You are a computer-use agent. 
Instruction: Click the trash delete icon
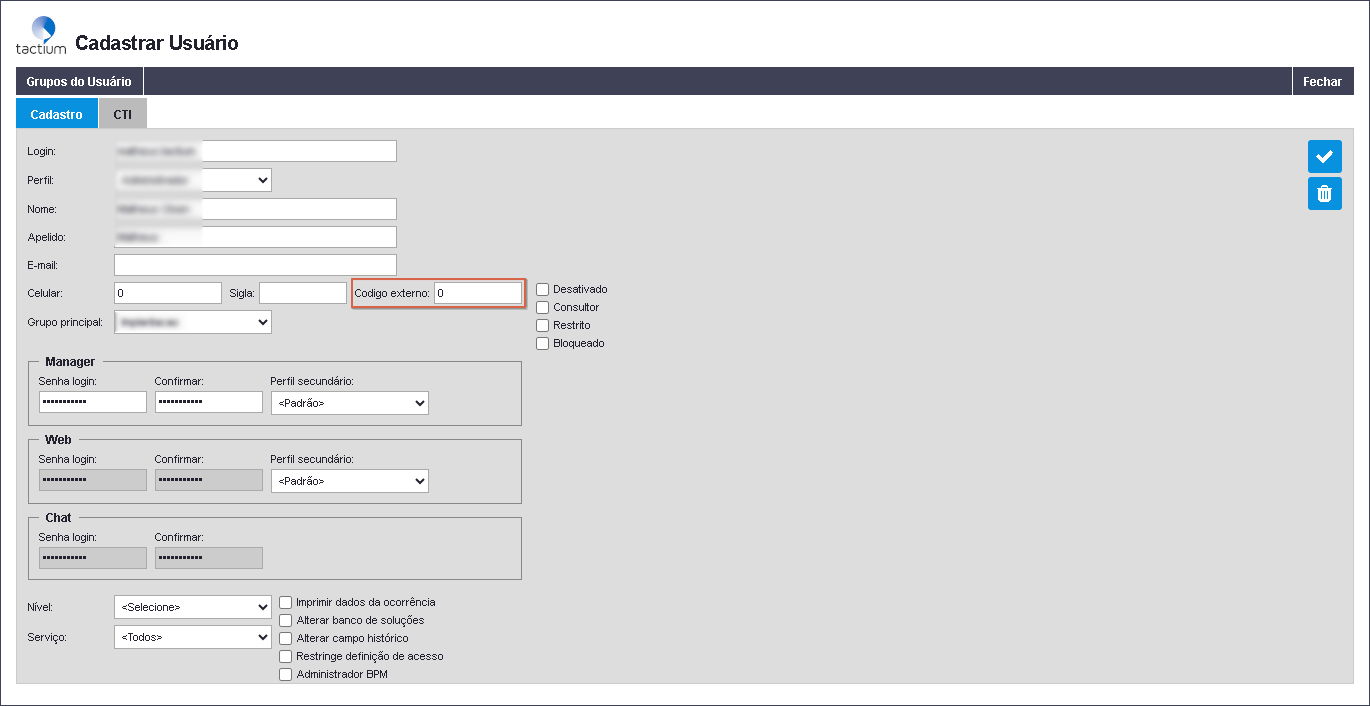tap(1324, 194)
